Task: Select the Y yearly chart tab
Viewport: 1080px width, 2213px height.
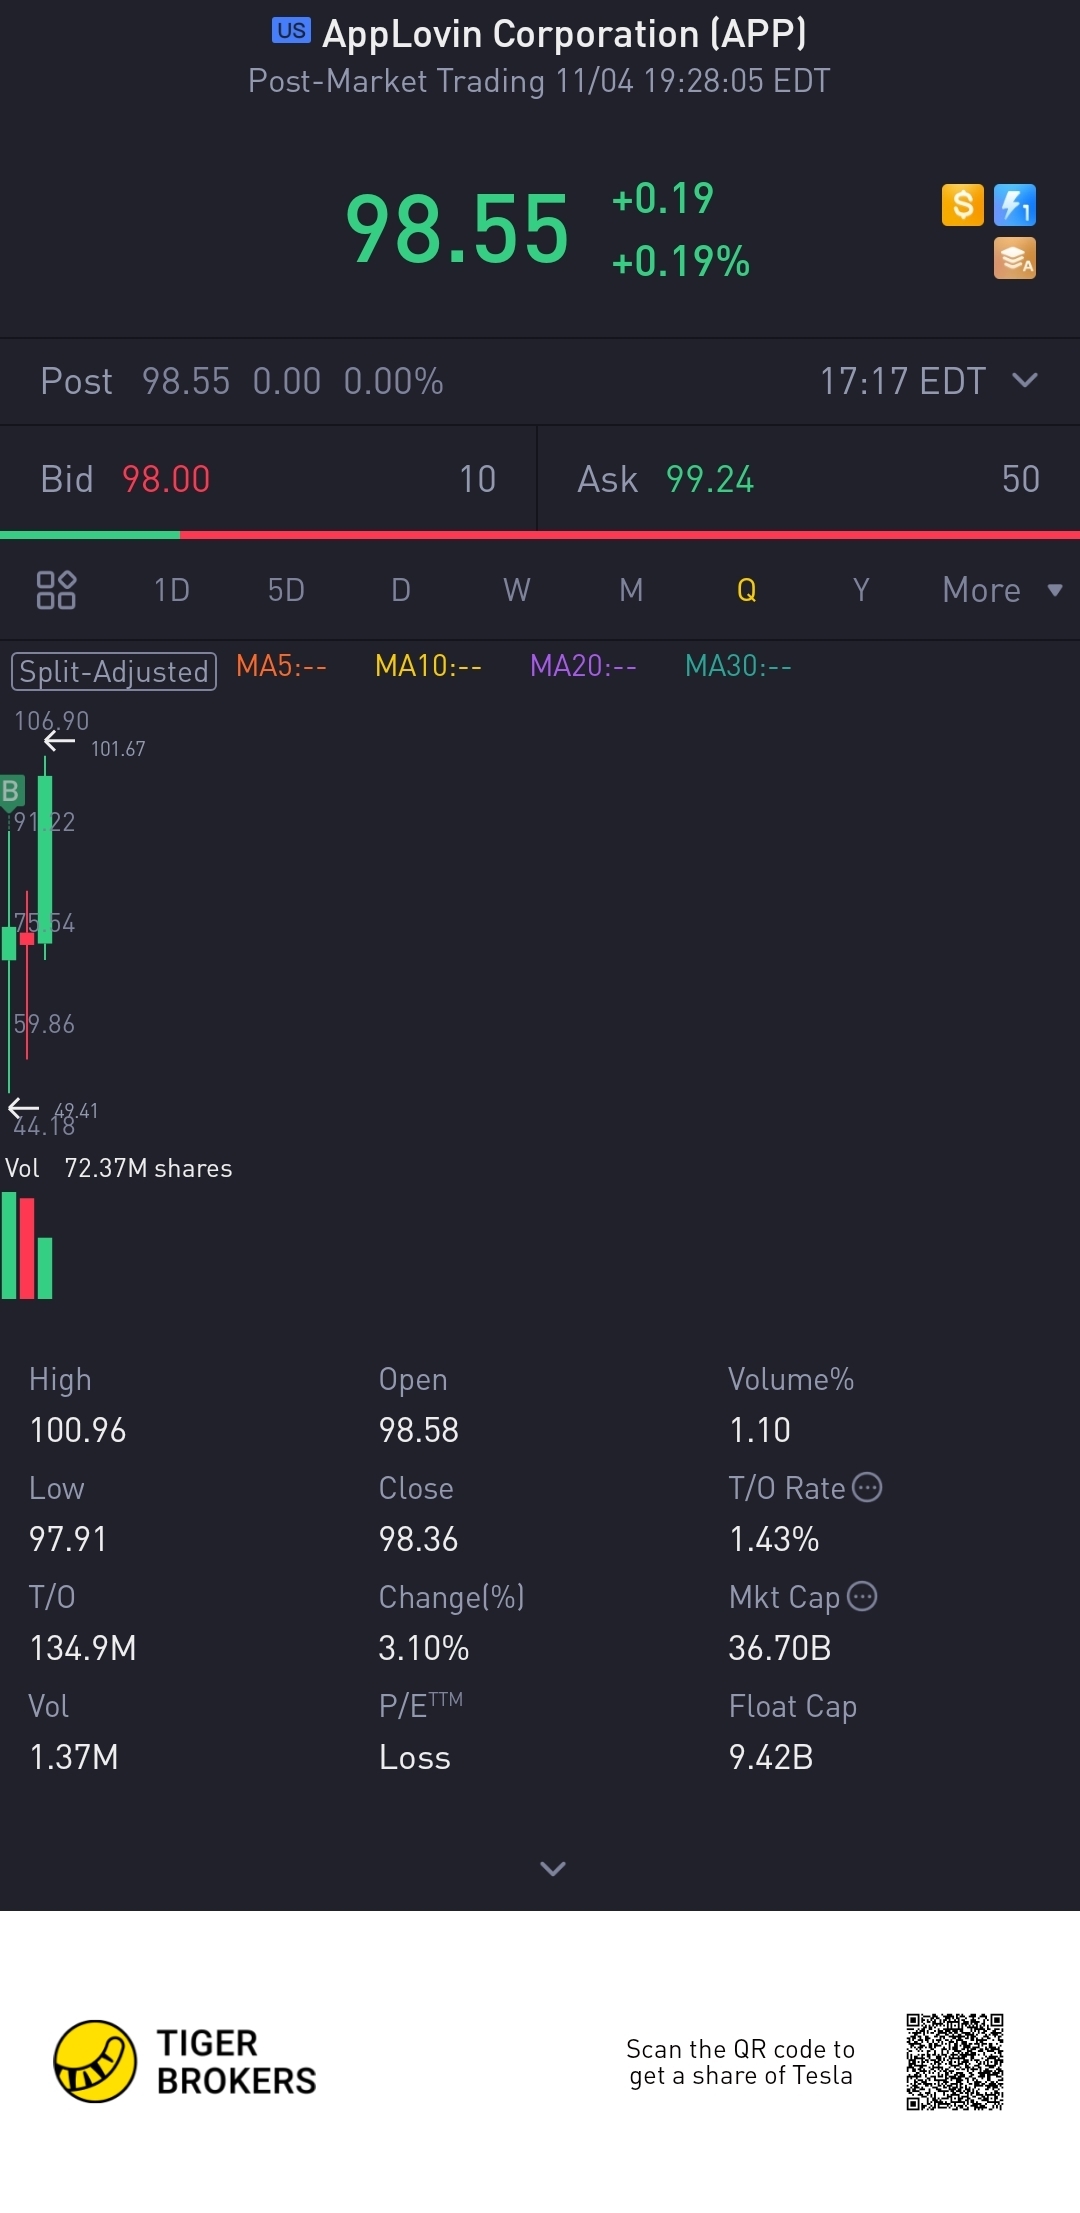Action: pos(861,590)
